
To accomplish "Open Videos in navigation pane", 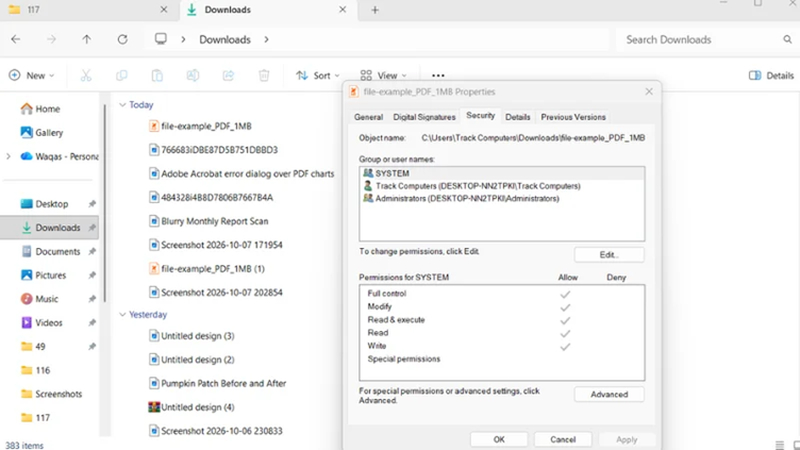I will click(x=50, y=322).
